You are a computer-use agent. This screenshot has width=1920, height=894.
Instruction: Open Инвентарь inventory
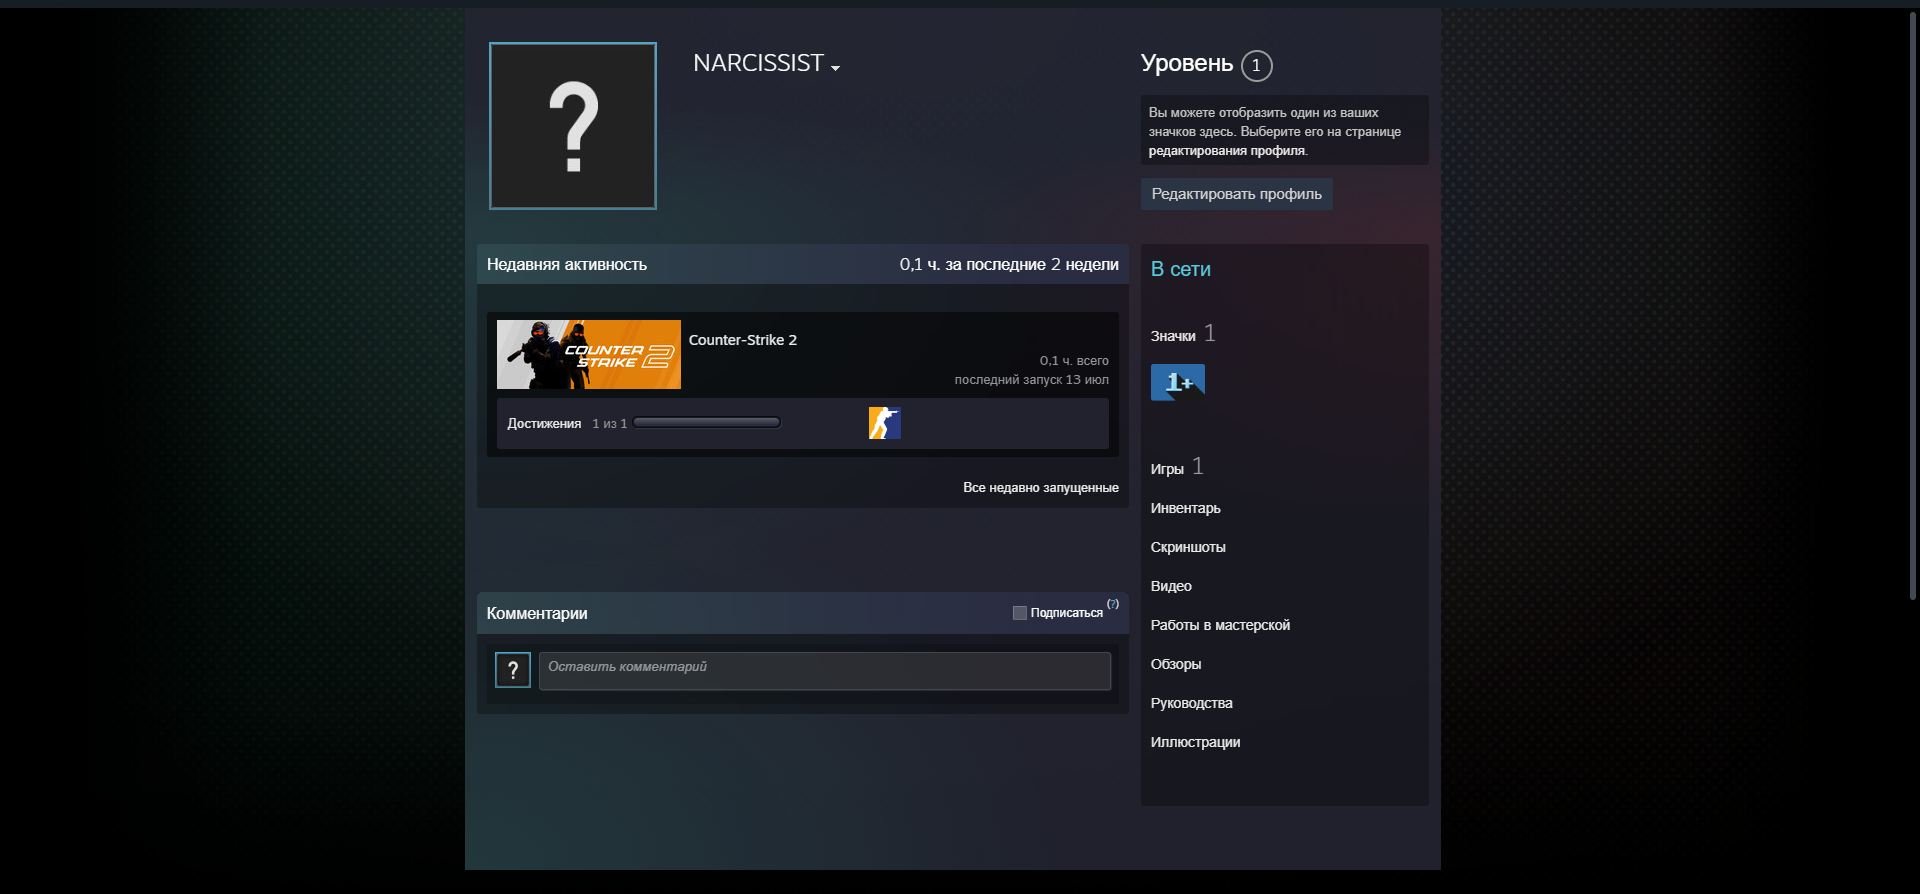tap(1186, 508)
